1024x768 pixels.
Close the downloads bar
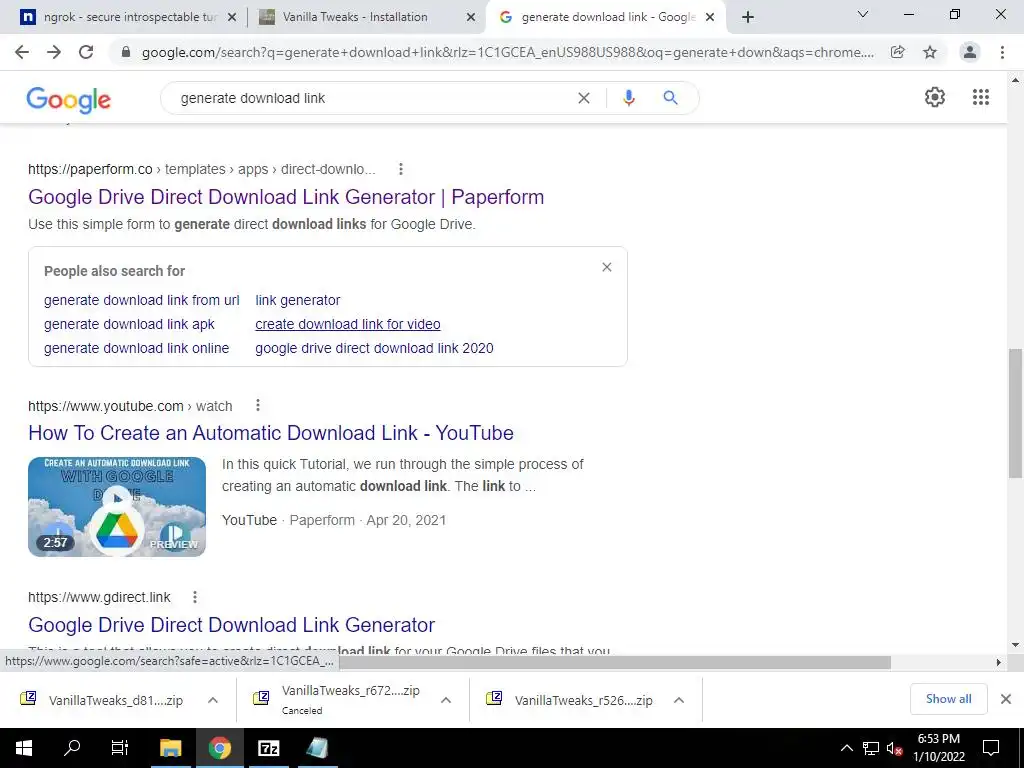click(x=1006, y=699)
